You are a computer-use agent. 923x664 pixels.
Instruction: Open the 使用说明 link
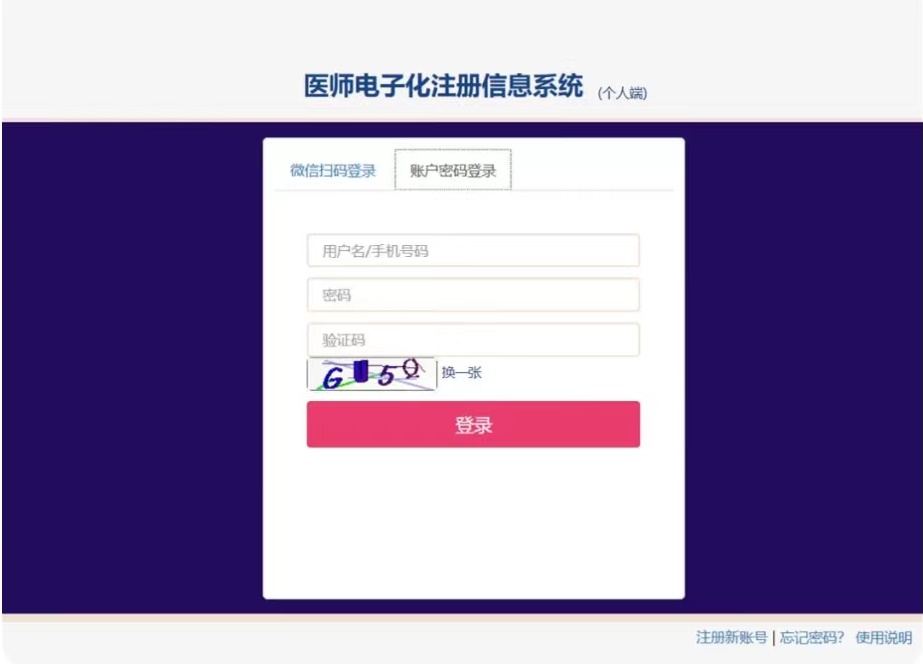(x=884, y=638)
